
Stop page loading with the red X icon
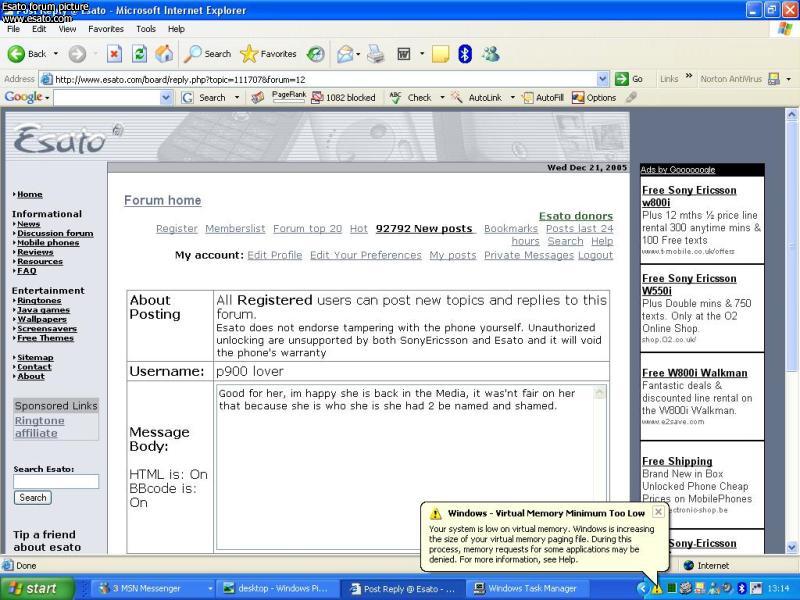click(114, 54)
